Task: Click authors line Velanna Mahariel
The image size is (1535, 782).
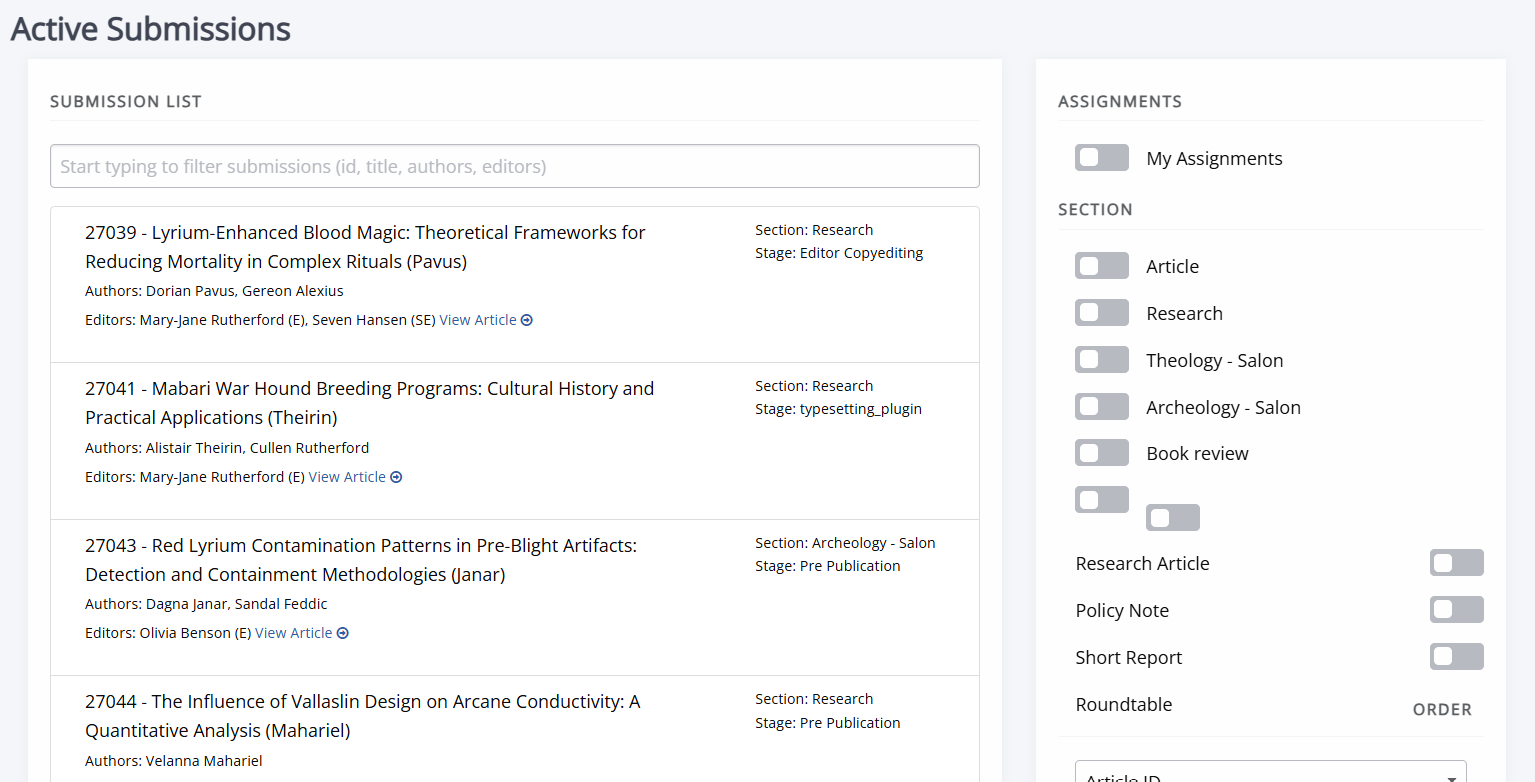Action: (174, 761)
